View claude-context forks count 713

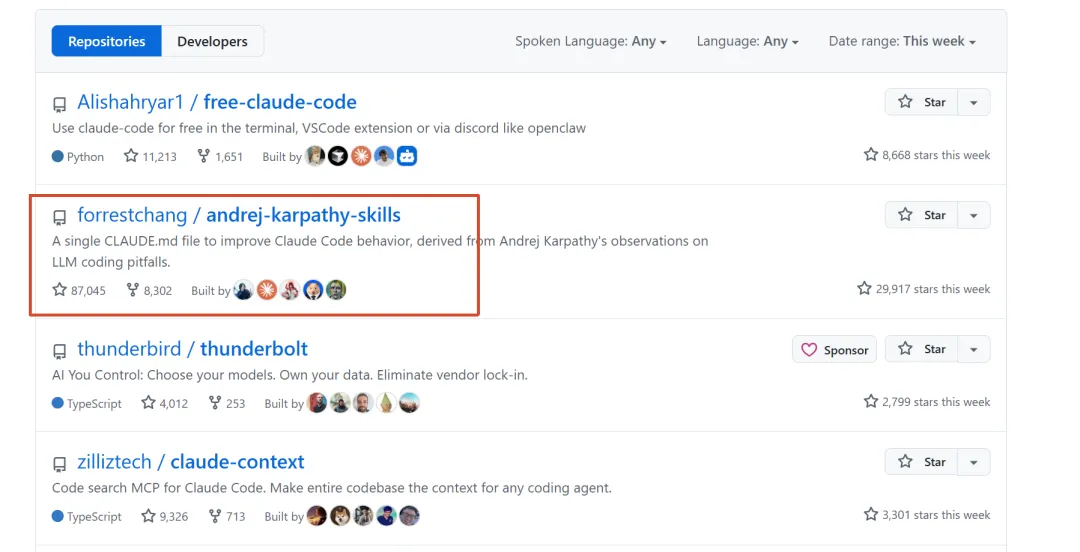point(227,516)
